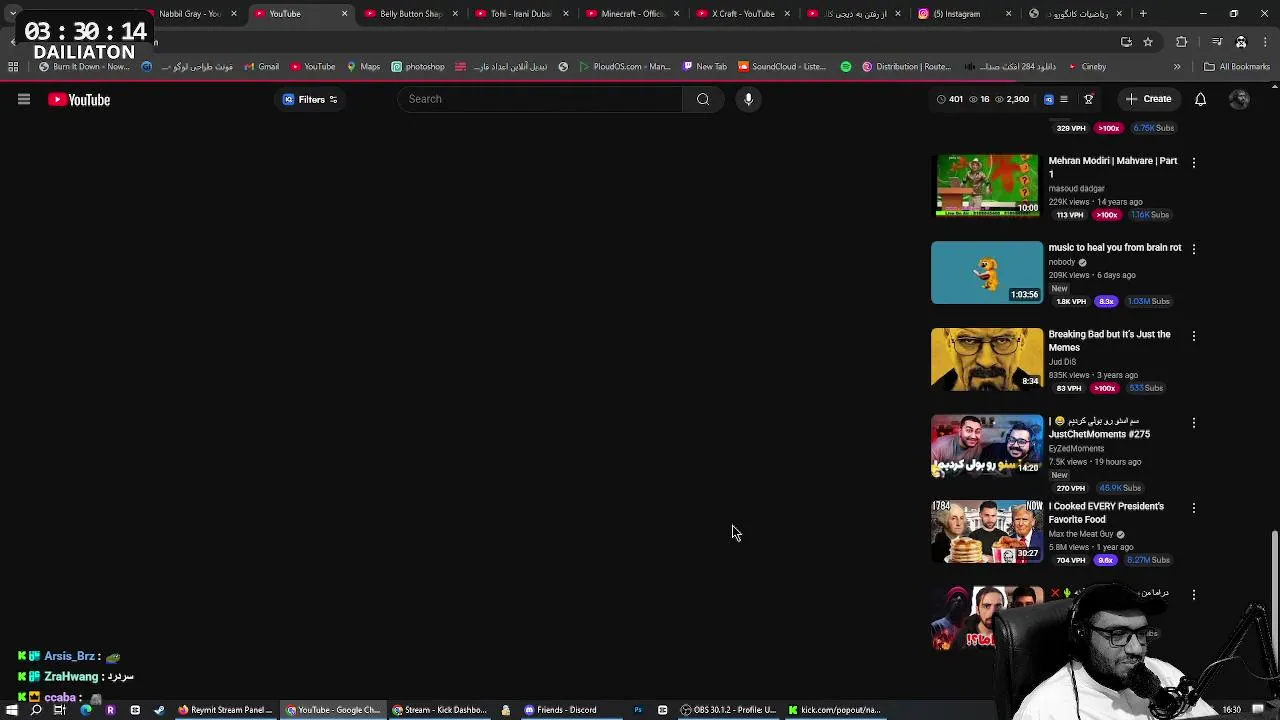The image size is (1280, 720).
Task: Open 'I Cooked EVERY President's Favorite Food' title
Action: (1106, 513)
